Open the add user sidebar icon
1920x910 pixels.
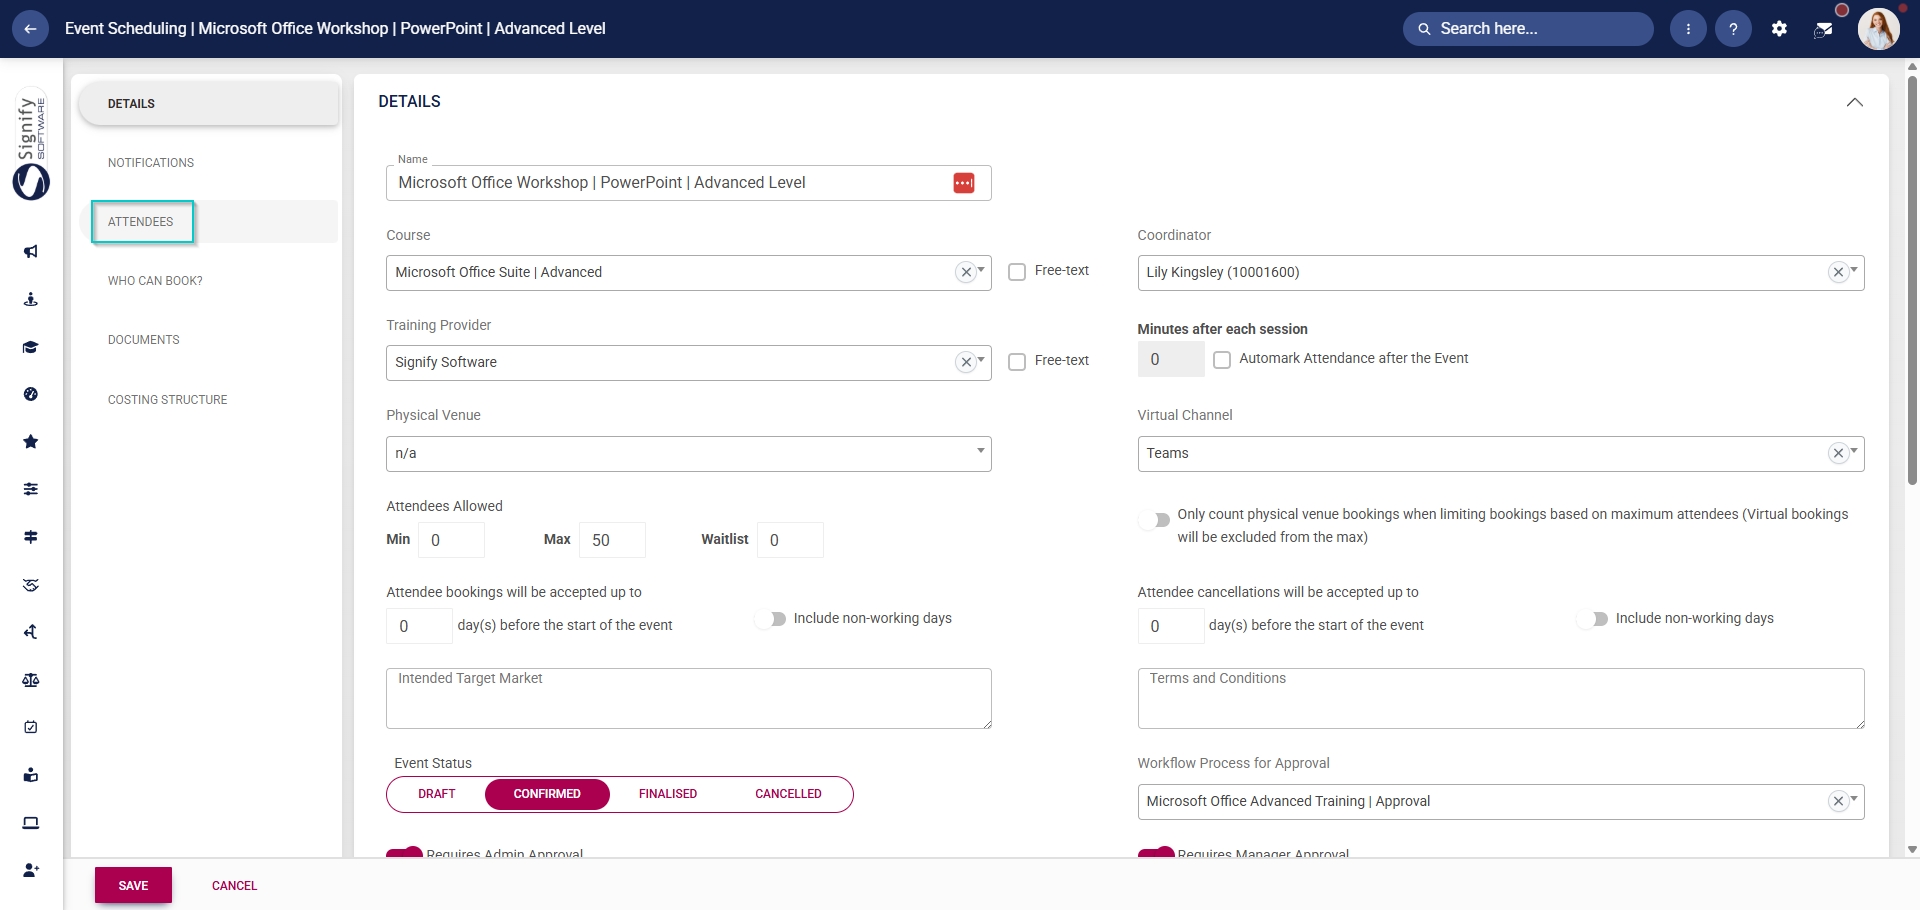point(31,870)
